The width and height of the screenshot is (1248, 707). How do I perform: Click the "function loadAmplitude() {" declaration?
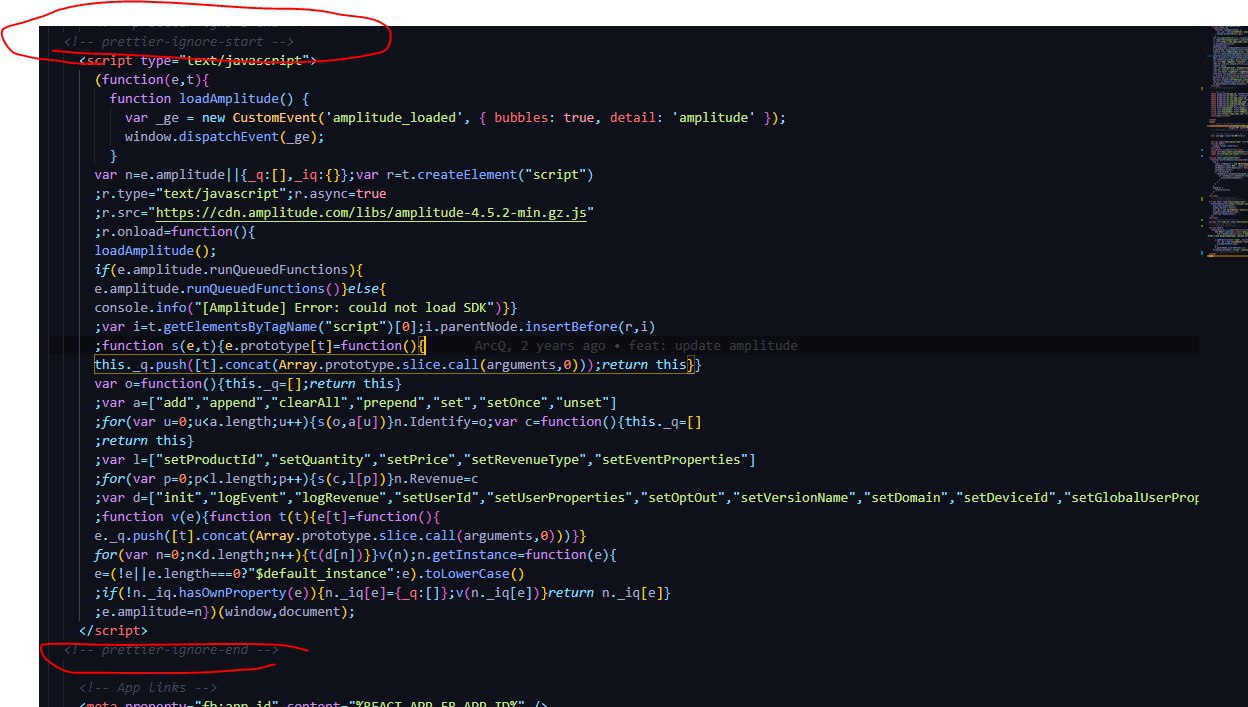210,99
